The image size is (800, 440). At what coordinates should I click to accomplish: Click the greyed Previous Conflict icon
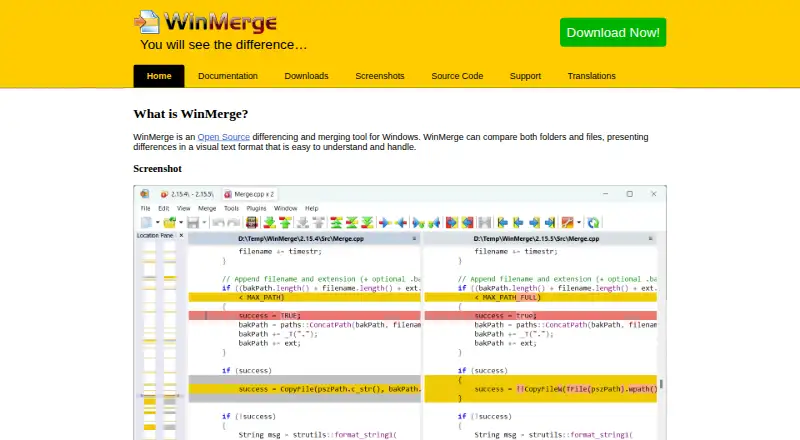(318, 223)
